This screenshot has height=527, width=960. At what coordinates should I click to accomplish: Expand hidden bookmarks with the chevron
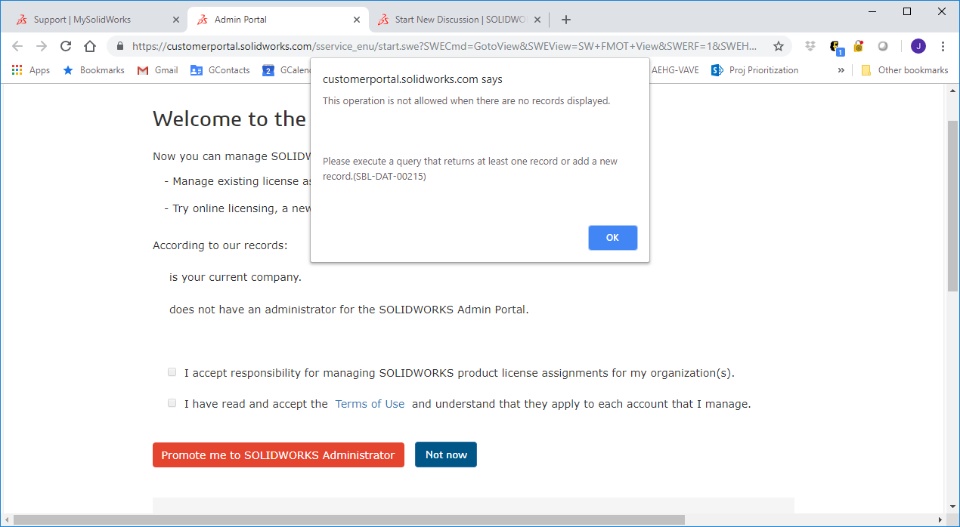(841, 70)
